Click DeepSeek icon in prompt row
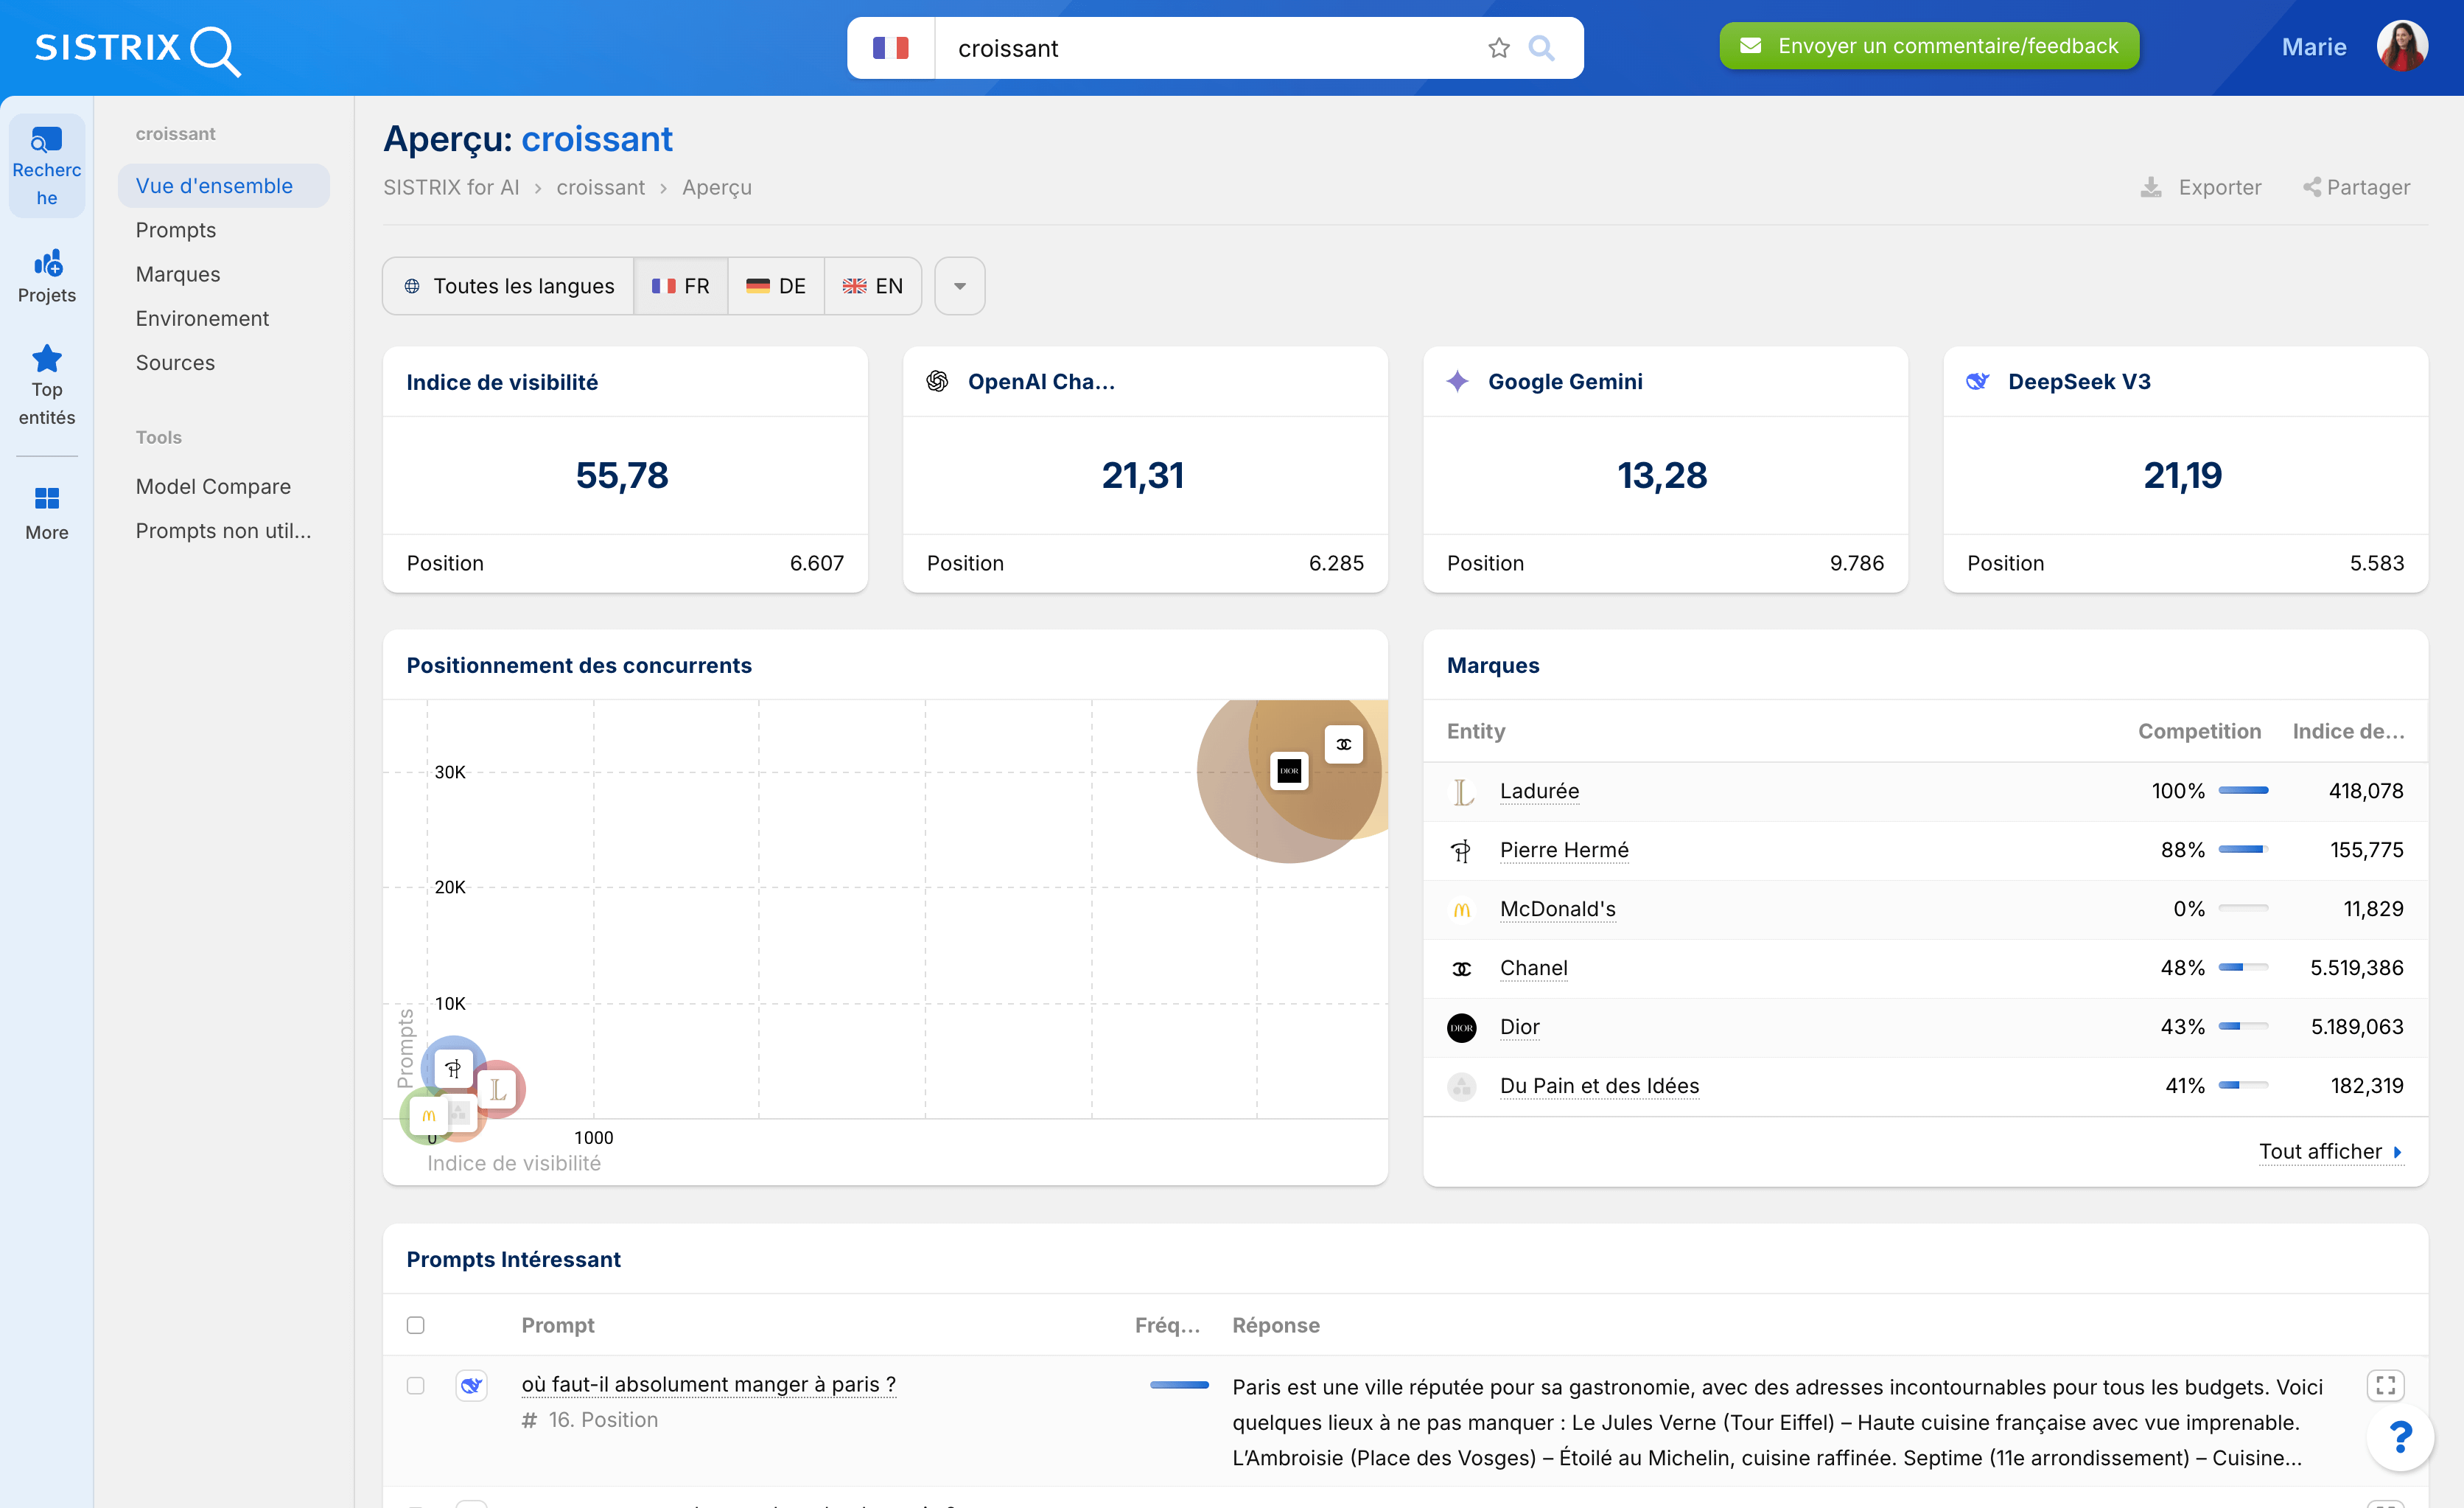Screen dimensions: 2464x1508 [472, 1385]
